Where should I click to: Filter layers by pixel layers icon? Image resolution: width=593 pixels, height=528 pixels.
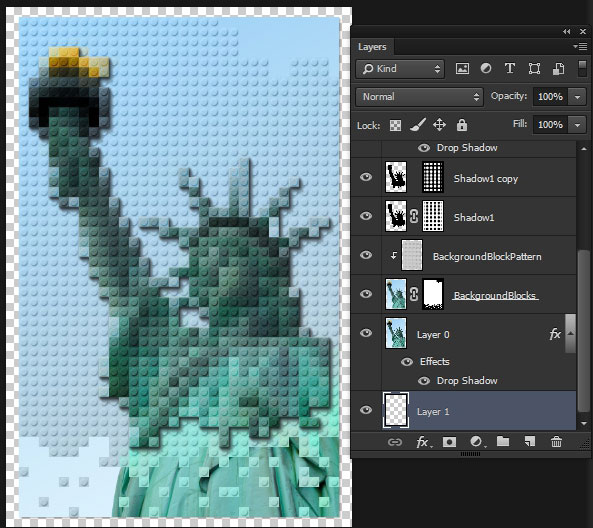pos(462,69)
